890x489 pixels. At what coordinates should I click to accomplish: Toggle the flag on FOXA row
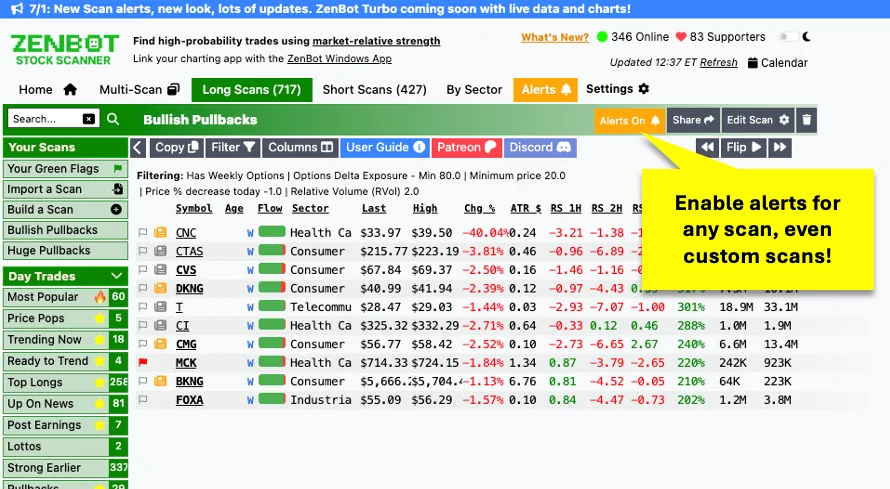pos(143,400)
